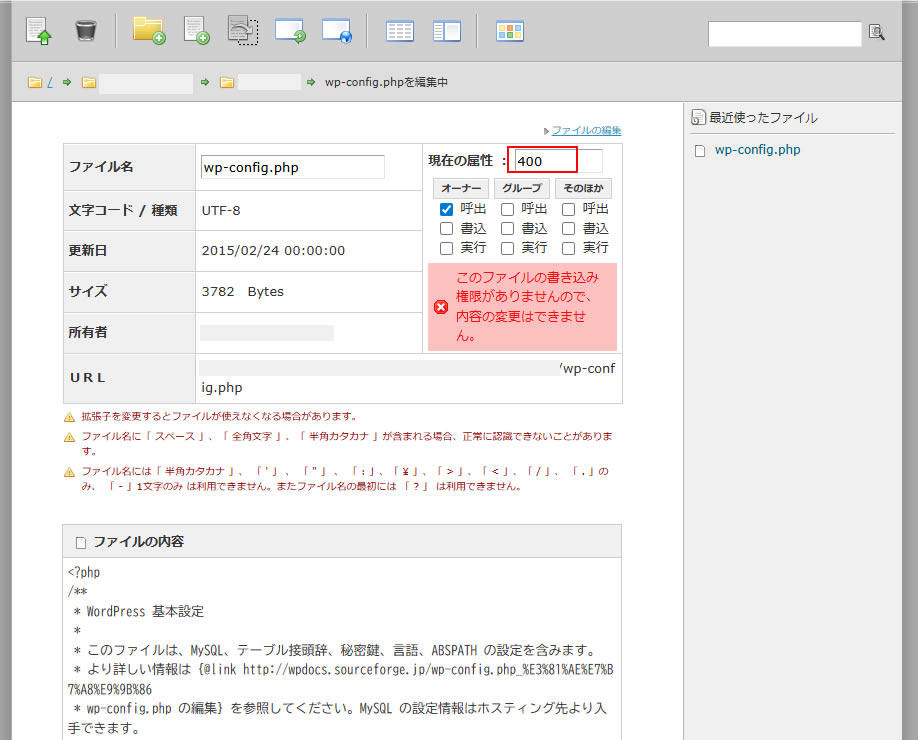Open the そのほか permission section
Image resolution: width=918 pixels, height=740 pixels.
584,188
